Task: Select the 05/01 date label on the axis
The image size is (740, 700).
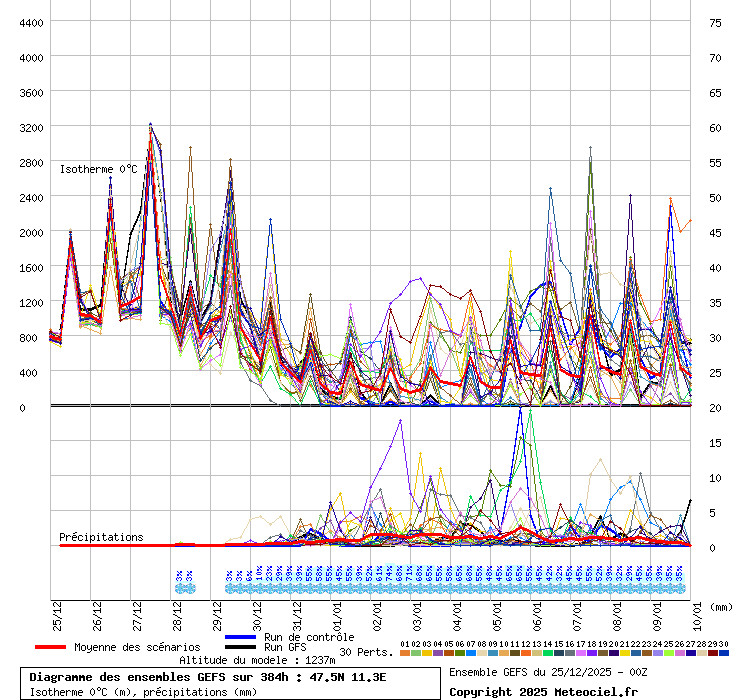Action: click(x=498, y=613)
